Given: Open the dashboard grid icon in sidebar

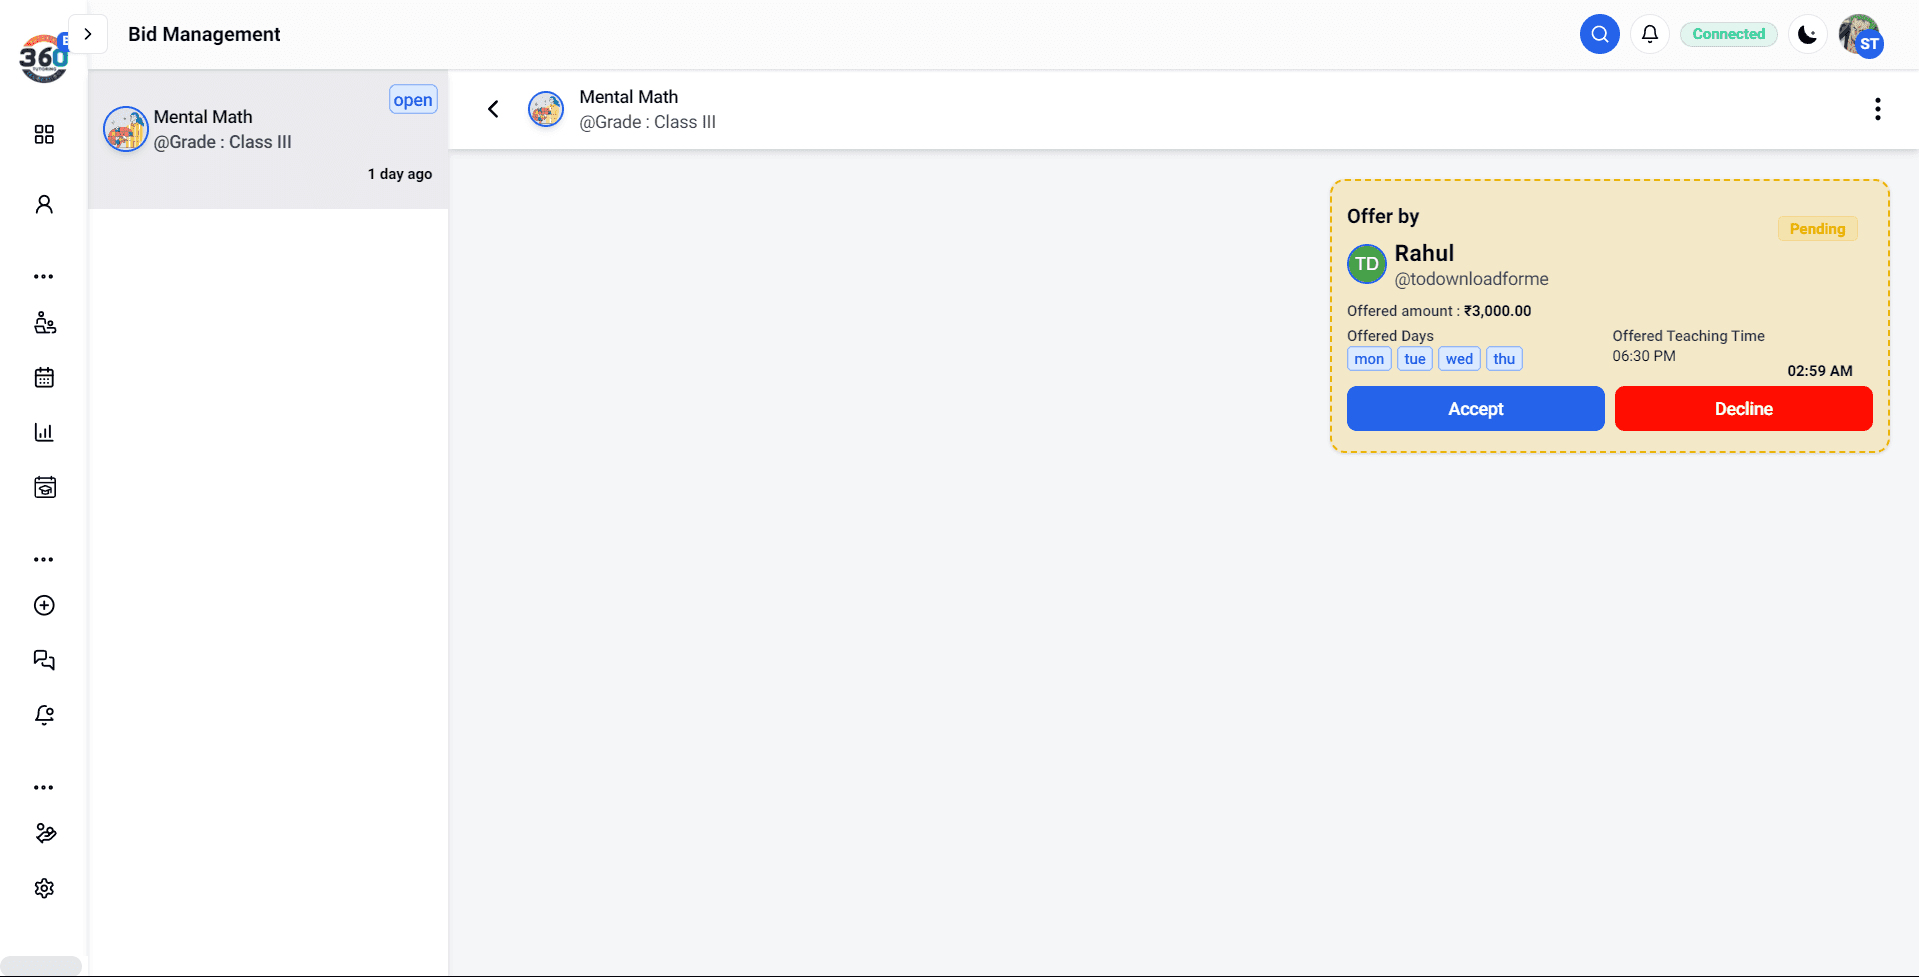Looking at the screenshot, I should coord(44,134).
